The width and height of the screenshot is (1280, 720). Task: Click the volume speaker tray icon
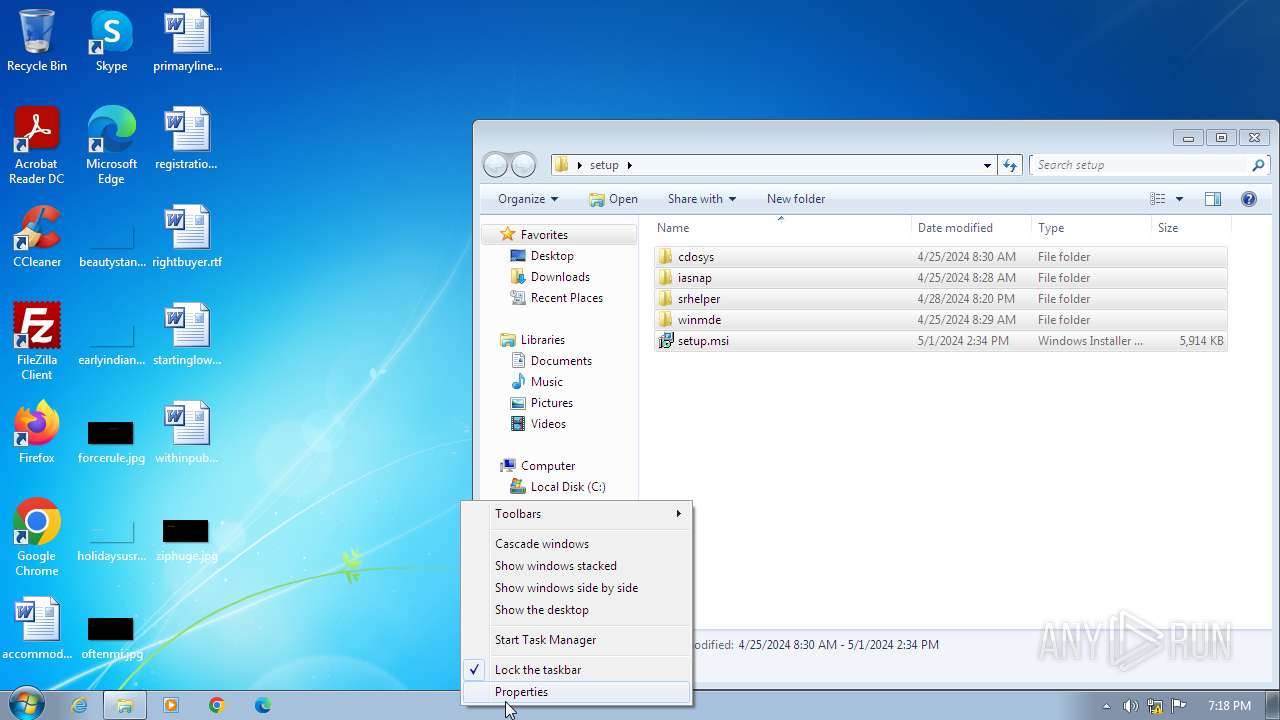(1130, 706)
